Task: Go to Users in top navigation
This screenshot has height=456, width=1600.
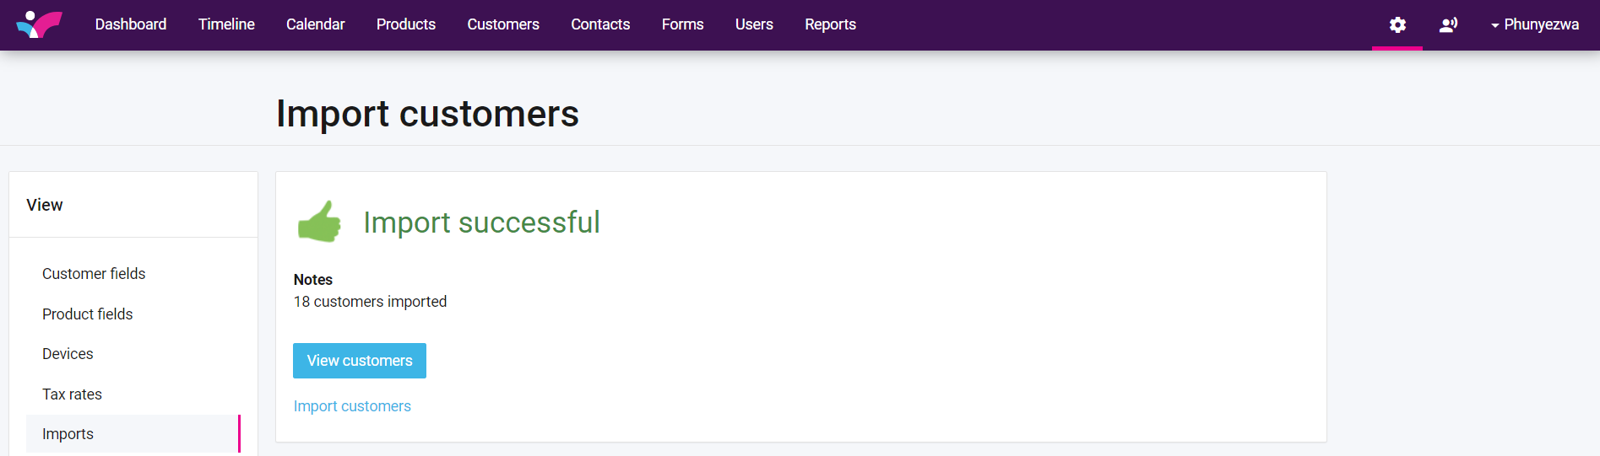Action: tap(754, 25)
